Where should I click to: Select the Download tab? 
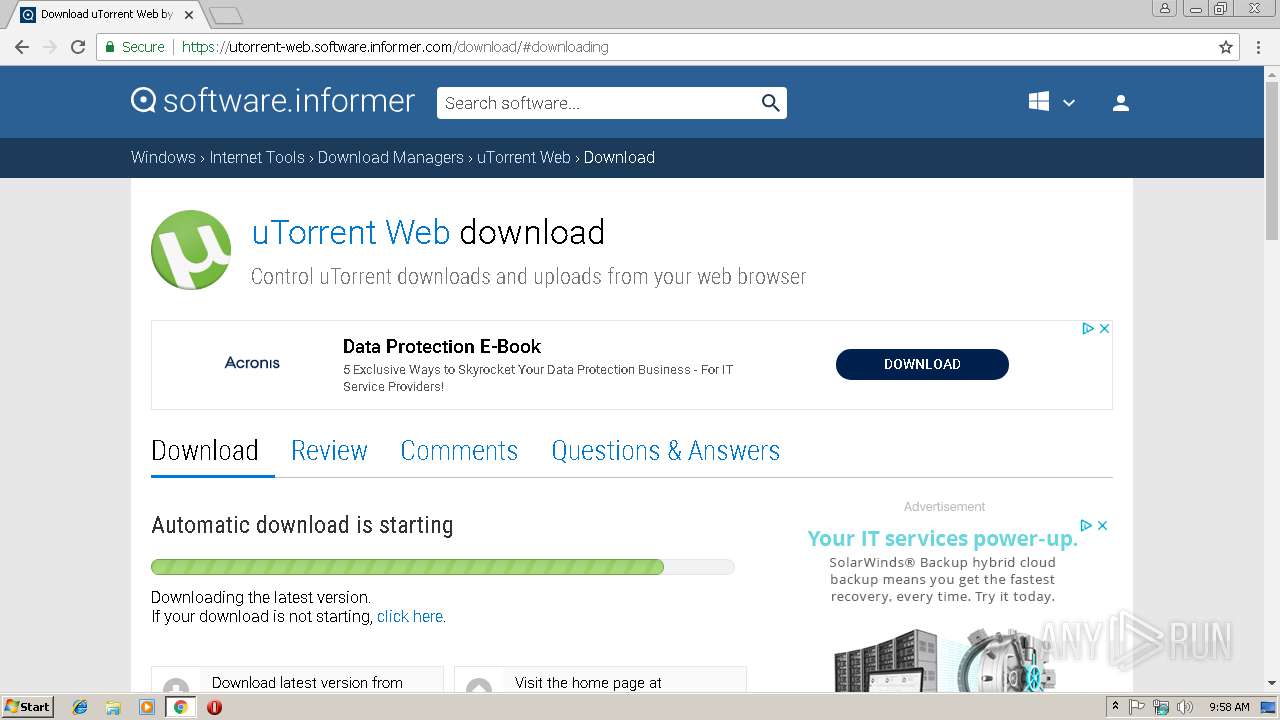click(x=205, y=451)
